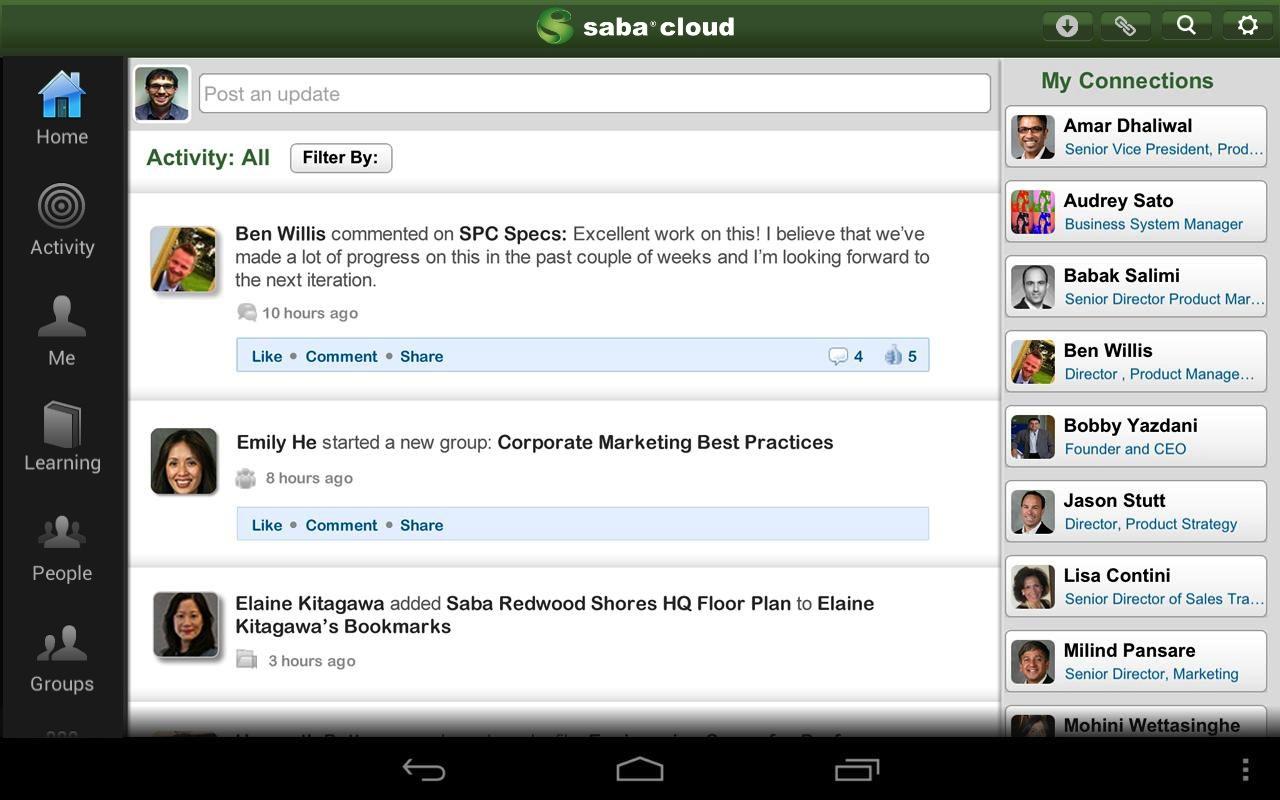Select the 3 hours ago timestamp
Screen dimensions: 1280x800
(x=312, y=661)
